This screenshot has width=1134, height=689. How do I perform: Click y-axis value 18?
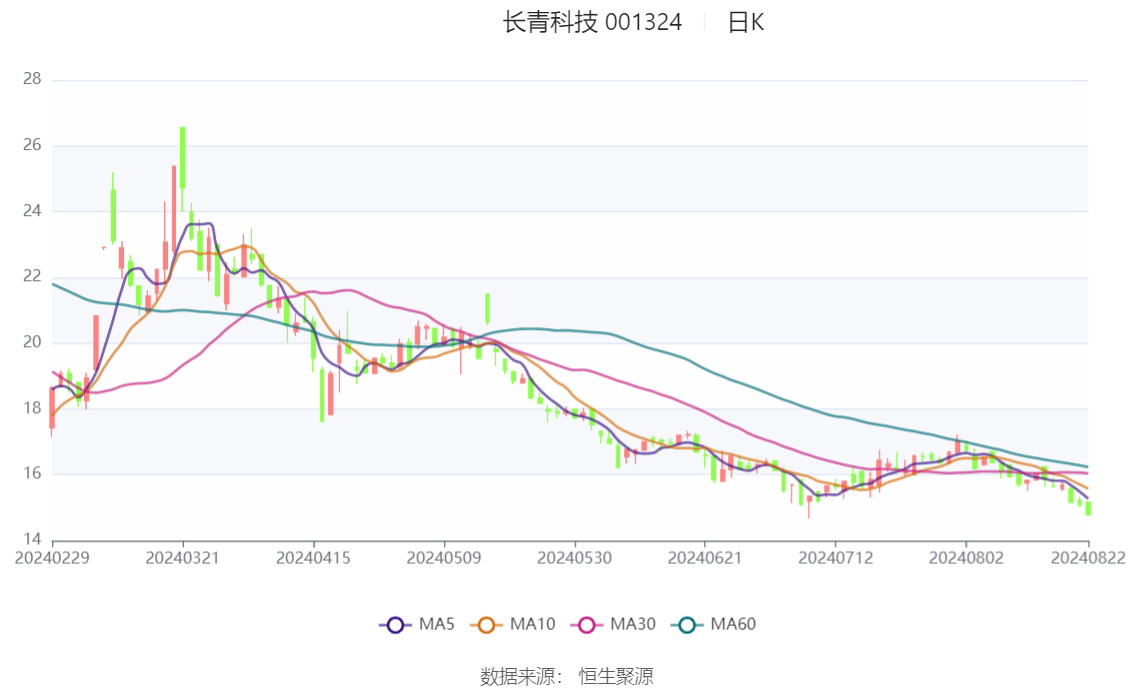[x=32, y=408]
